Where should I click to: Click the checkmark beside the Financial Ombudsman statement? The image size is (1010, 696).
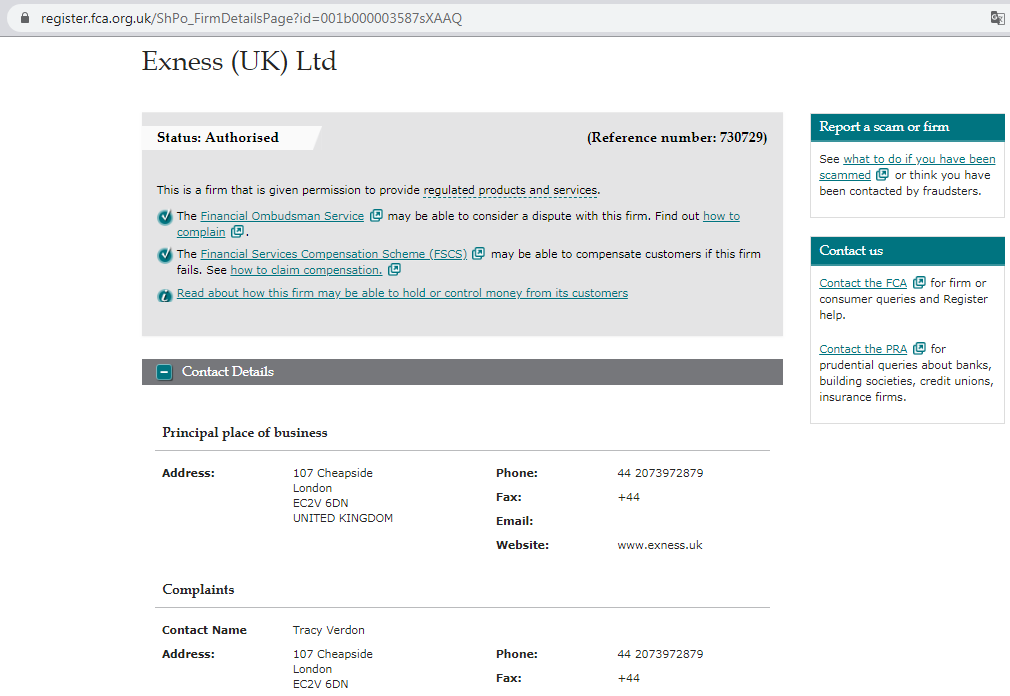coord(164,216)
